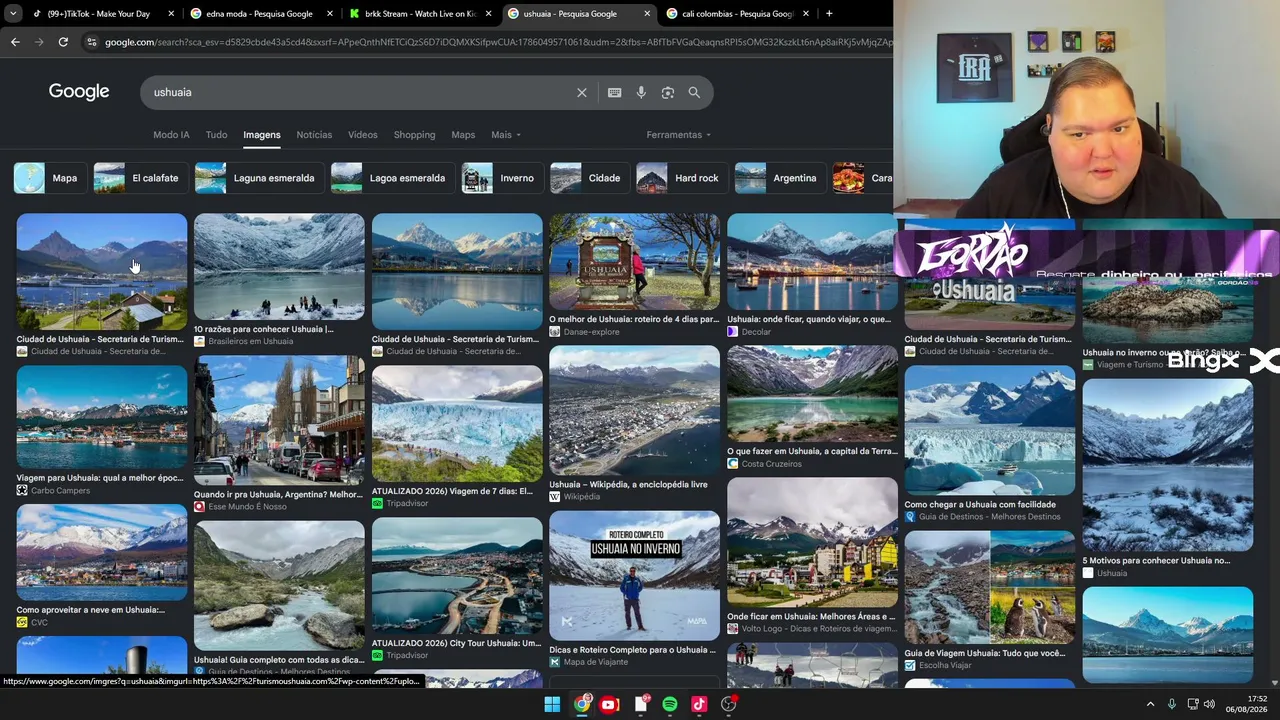Open volume control in system tray
The height and width of the screenshot is (720, 1280).
tap(1209, 705)
